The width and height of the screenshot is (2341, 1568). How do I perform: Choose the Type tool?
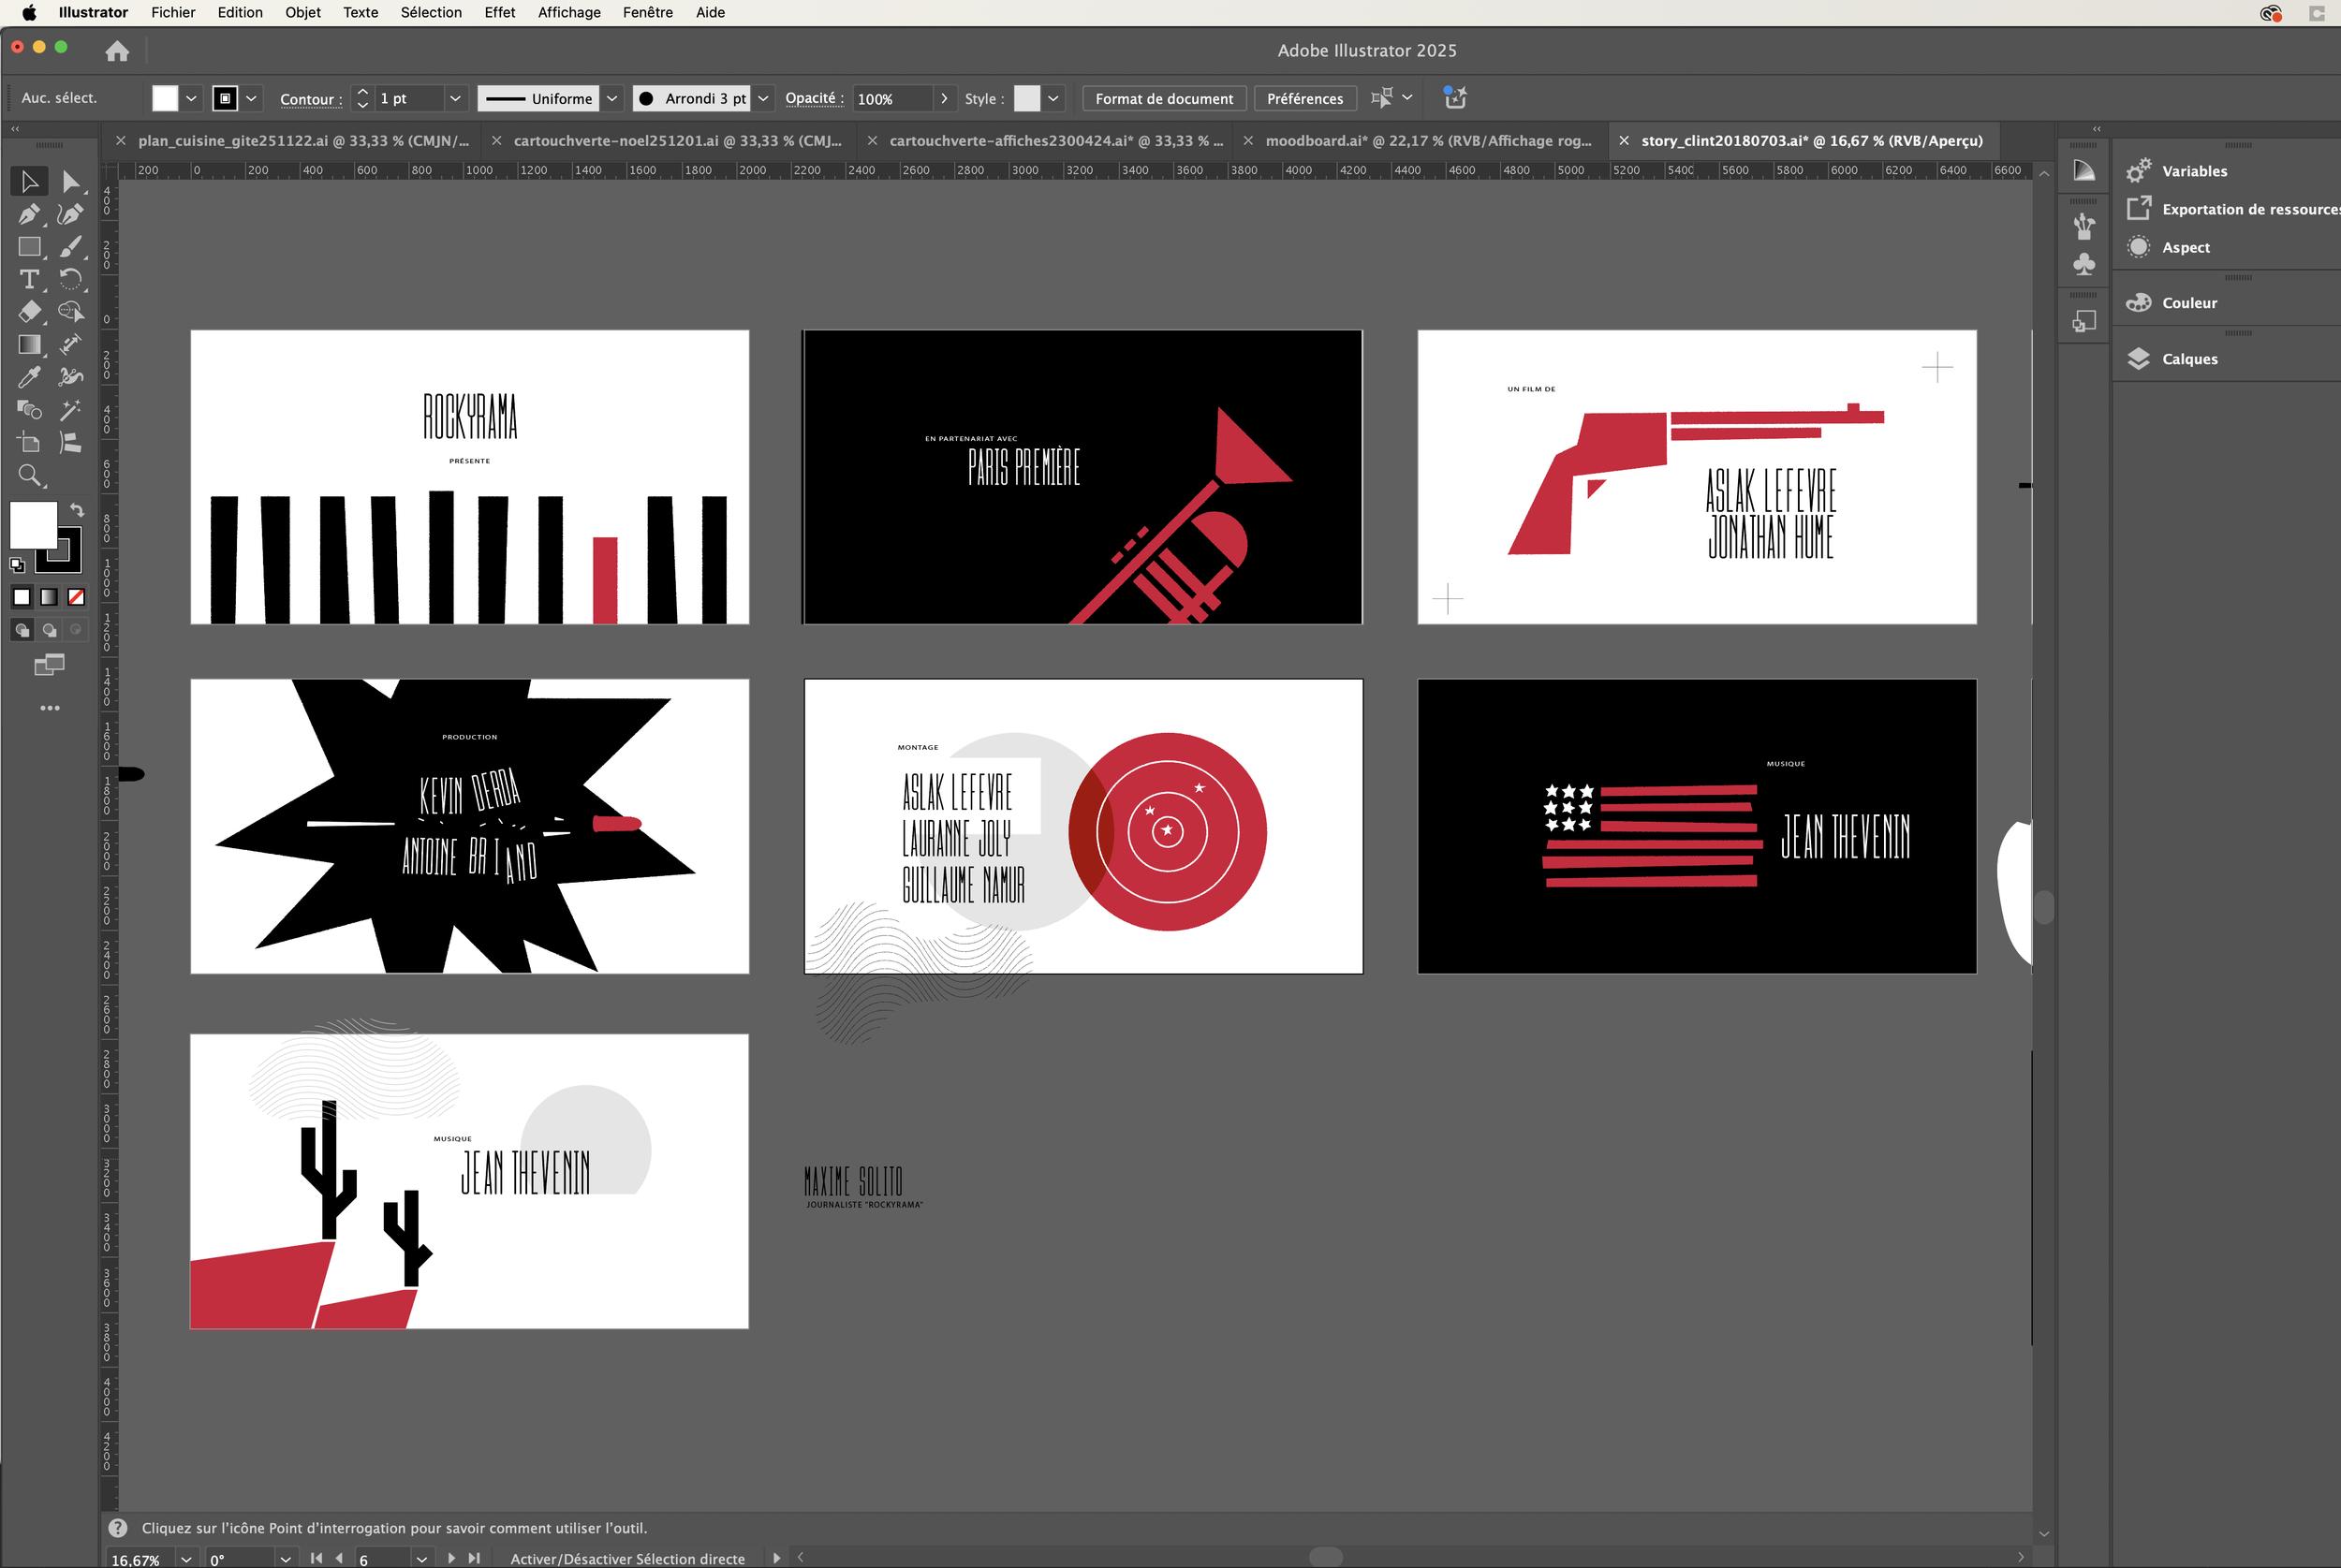29,279
